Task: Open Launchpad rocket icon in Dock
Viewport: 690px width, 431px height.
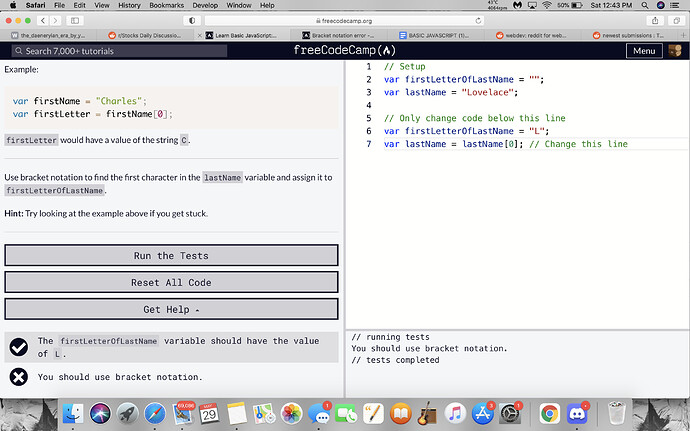Action: (128, 414)
